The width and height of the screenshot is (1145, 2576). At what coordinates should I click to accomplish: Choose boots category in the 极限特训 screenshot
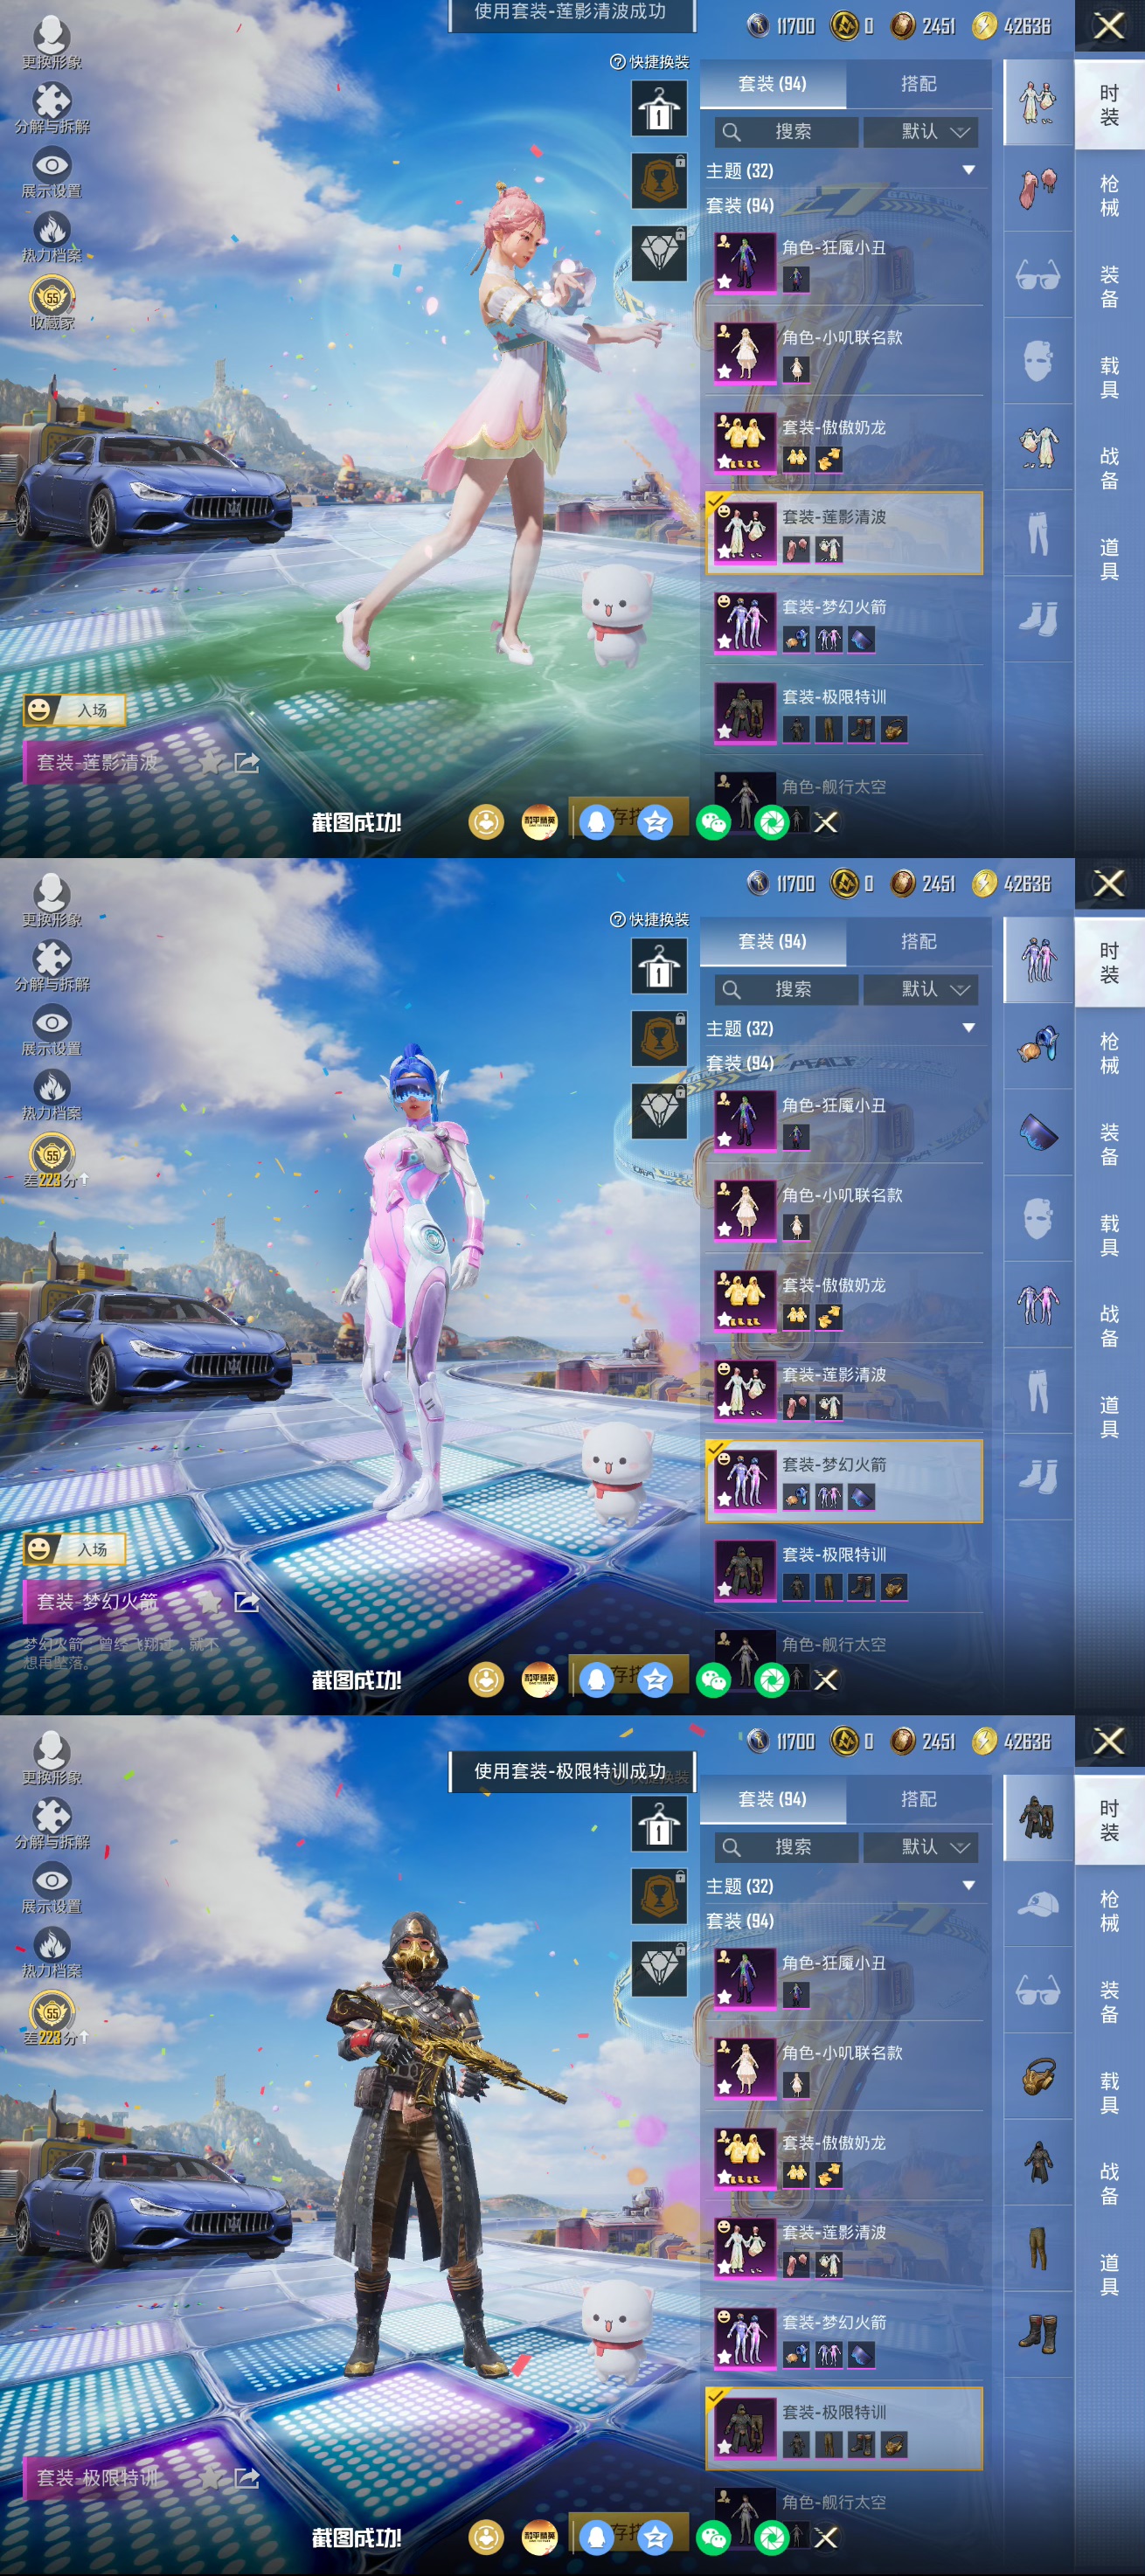(1038, 2334)
